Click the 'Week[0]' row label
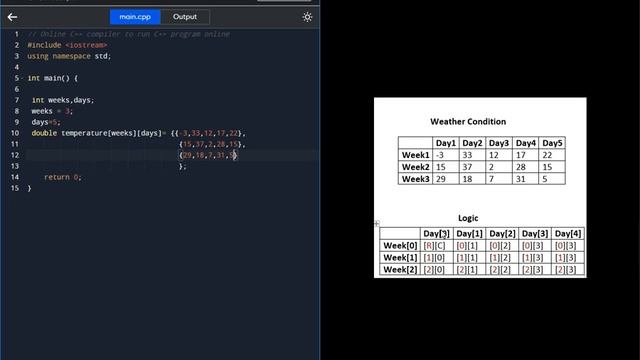 pyautogui.click(x=400, y=246)
